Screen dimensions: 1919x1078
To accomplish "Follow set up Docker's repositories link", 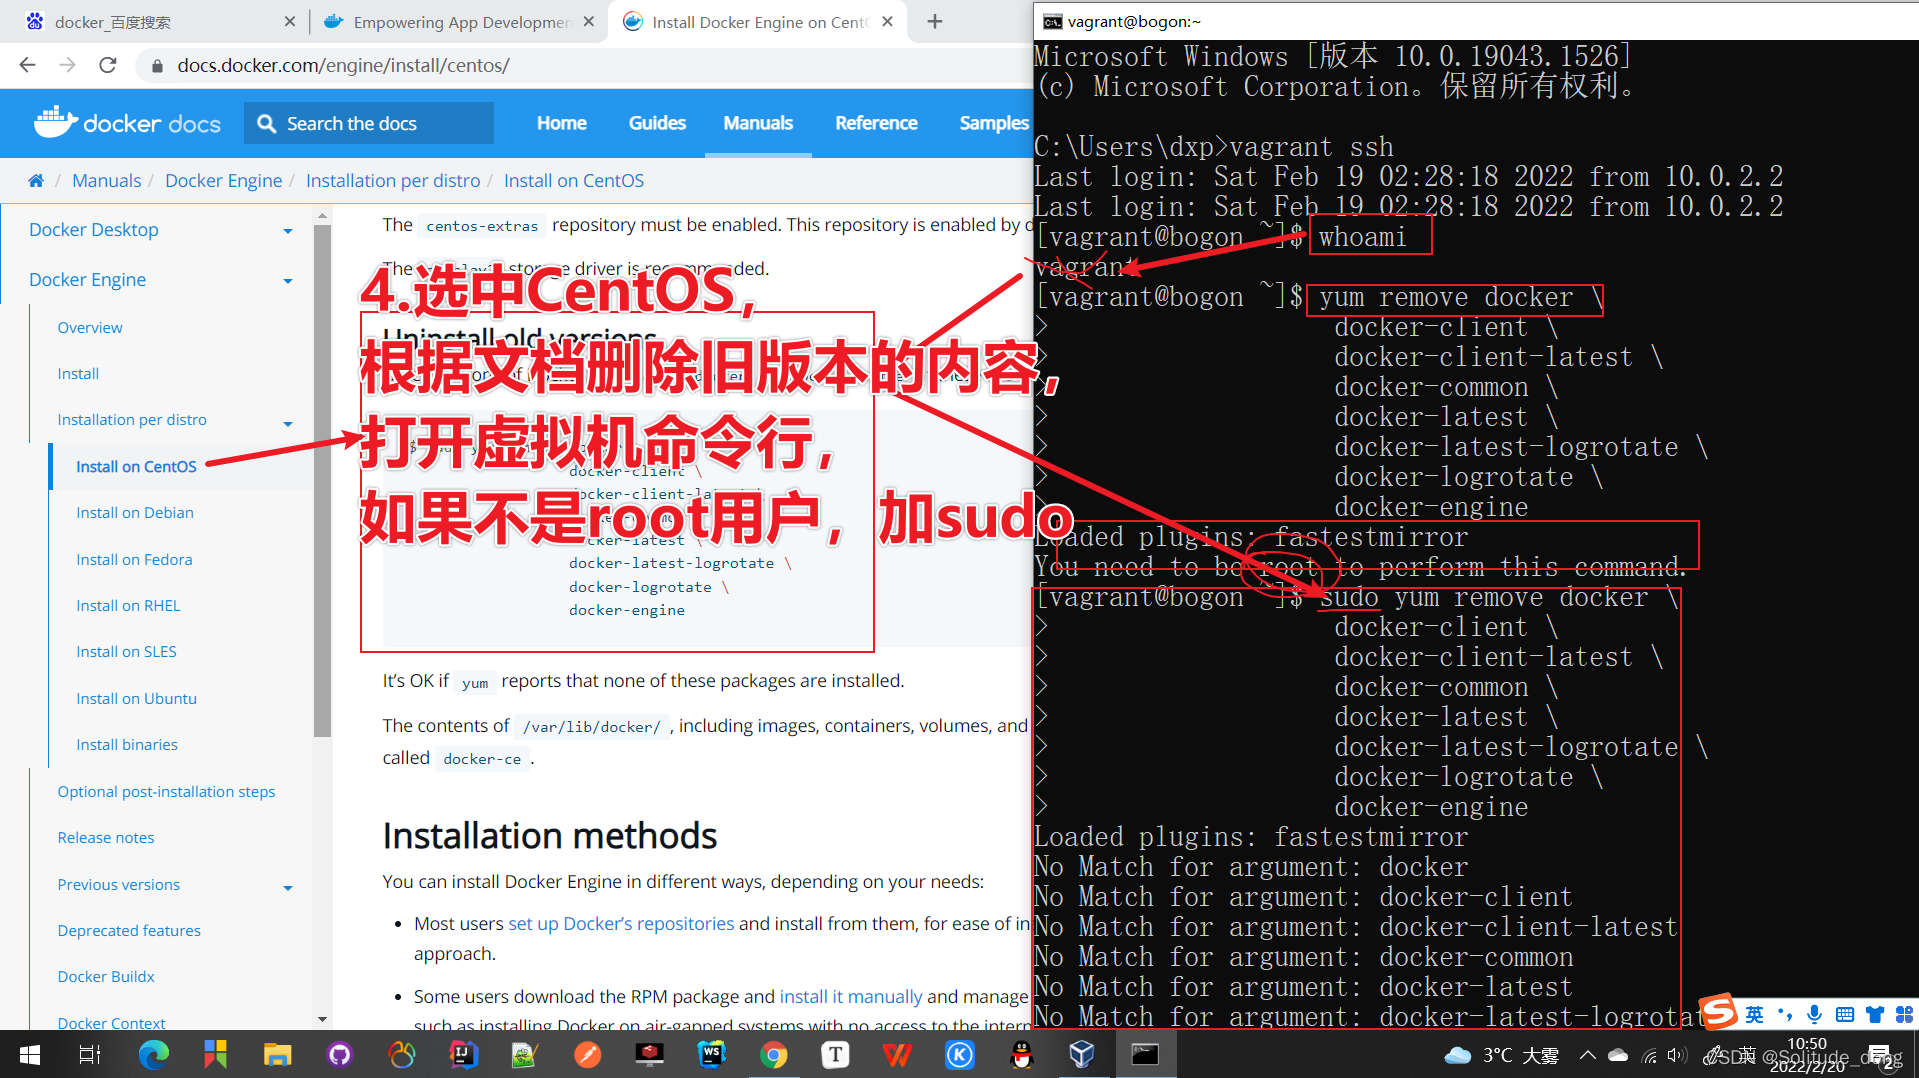I will tap(621, 923).
